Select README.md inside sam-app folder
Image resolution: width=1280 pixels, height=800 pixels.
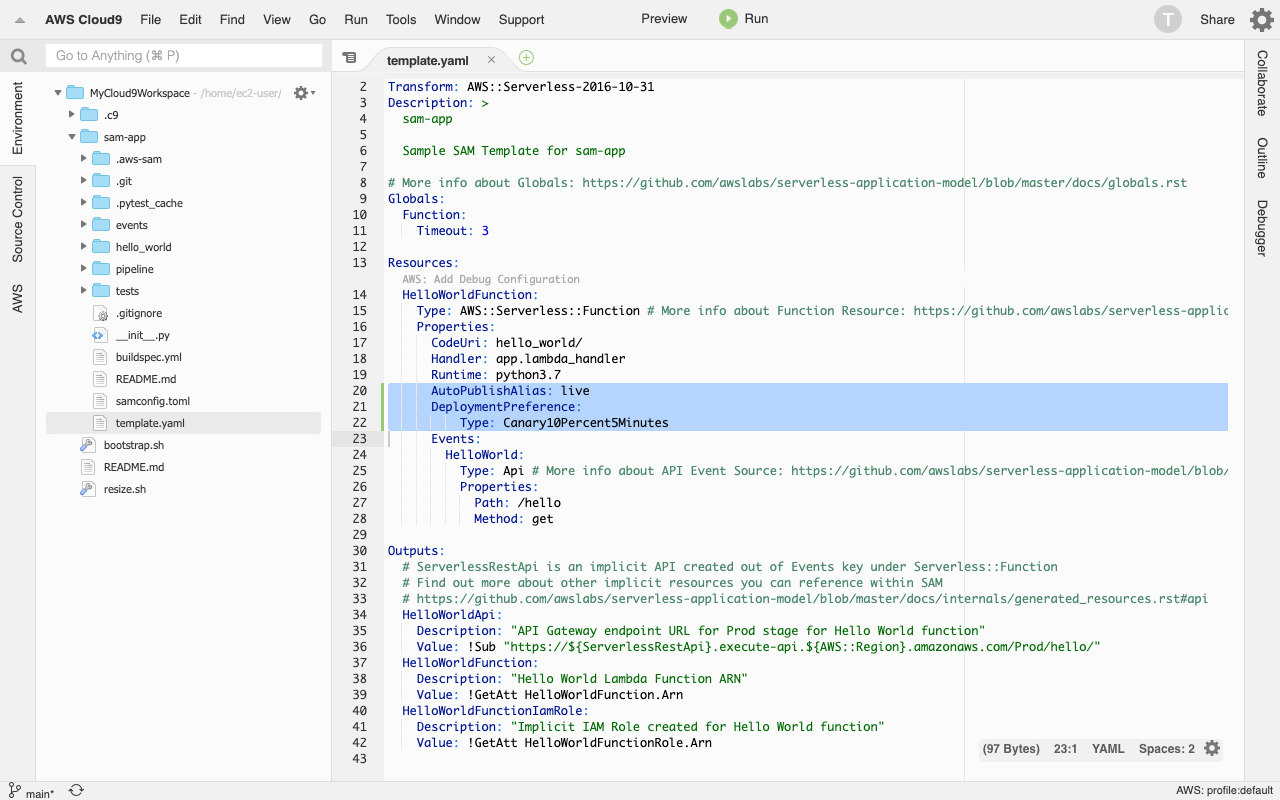[146, 379]
